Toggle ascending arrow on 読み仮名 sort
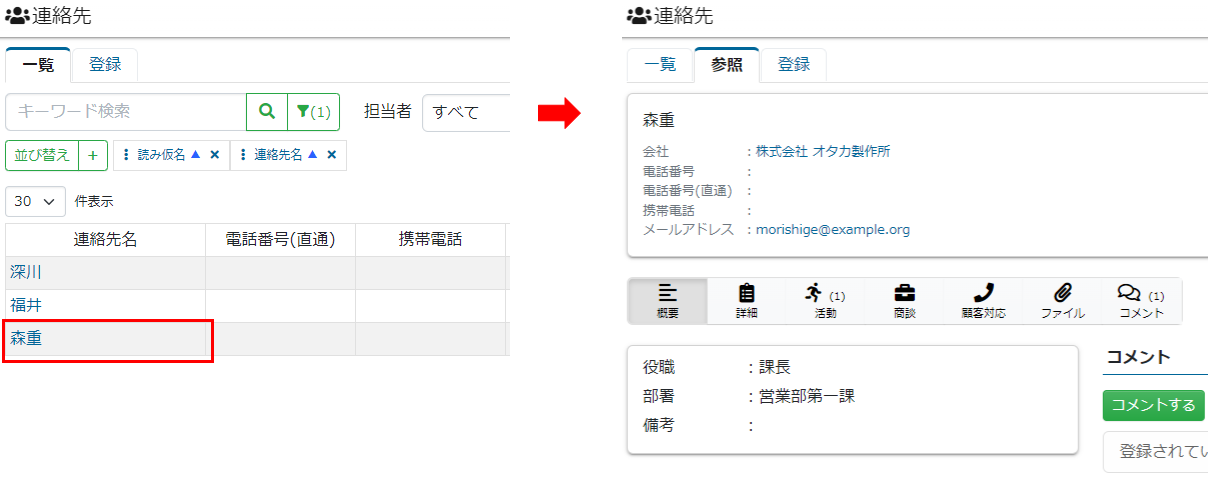Image resolution: width=1208 pixels, height=477 pixels. pyautogui.click(x=196, y=155)
